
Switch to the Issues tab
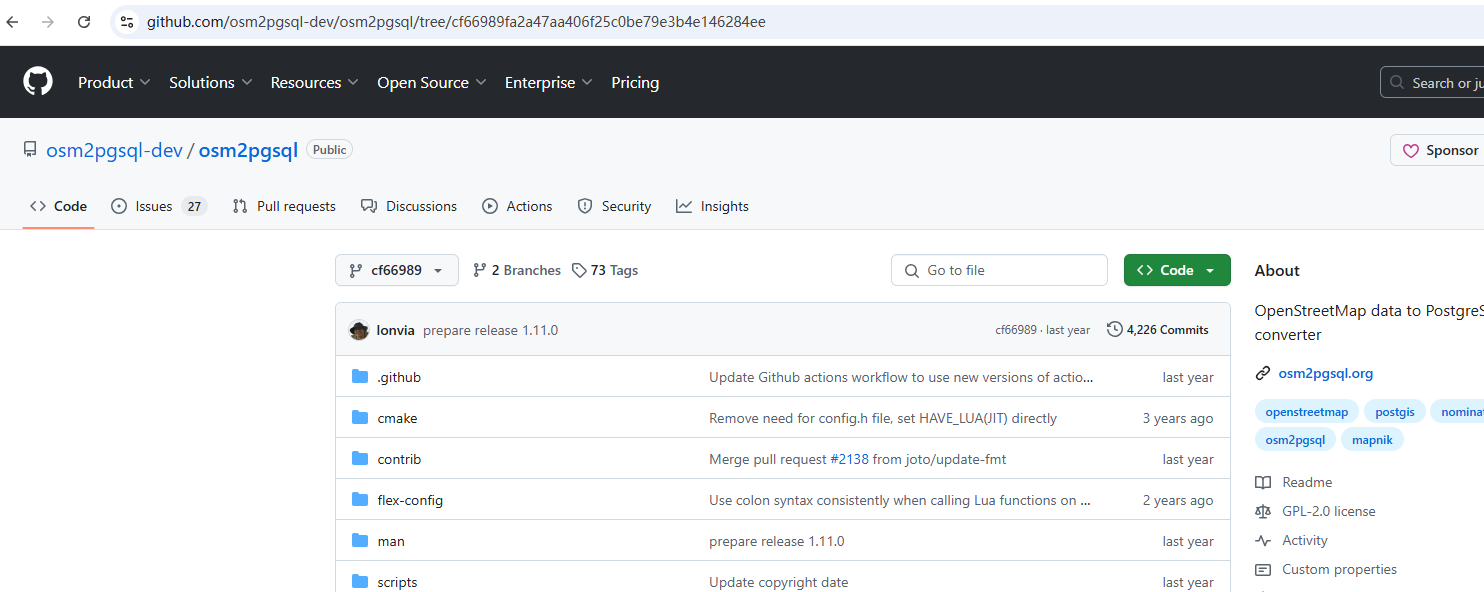click(x=158, y=206)
